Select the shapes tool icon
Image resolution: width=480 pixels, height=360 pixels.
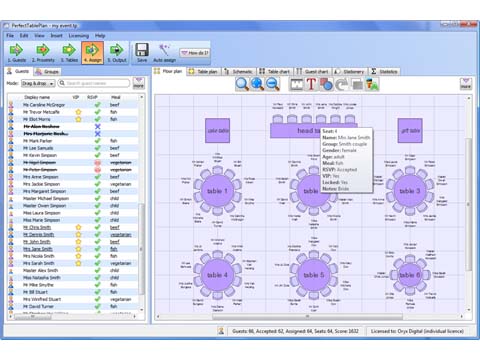326,84
